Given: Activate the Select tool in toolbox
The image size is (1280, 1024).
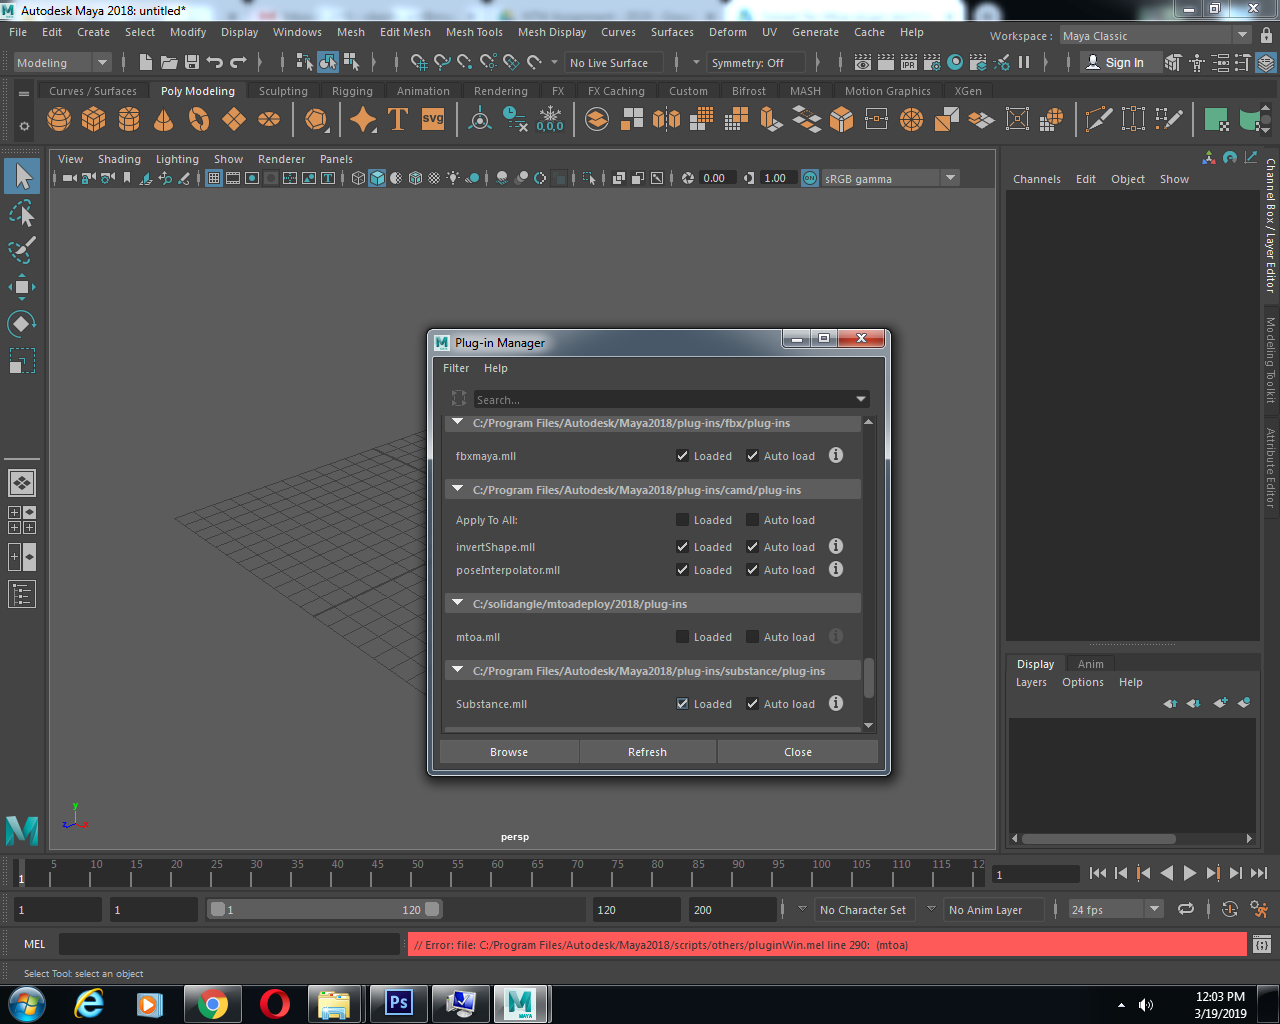Looking at the screenshot, I should pos(22,177).
